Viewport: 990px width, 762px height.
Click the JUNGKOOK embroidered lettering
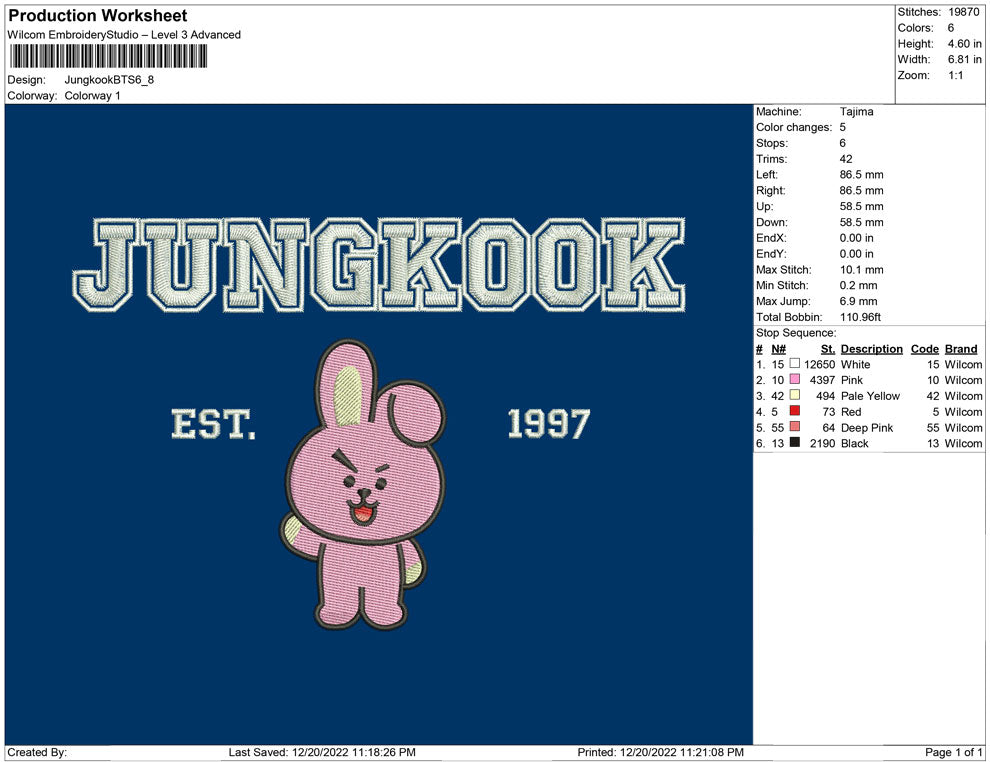(379, 265)
